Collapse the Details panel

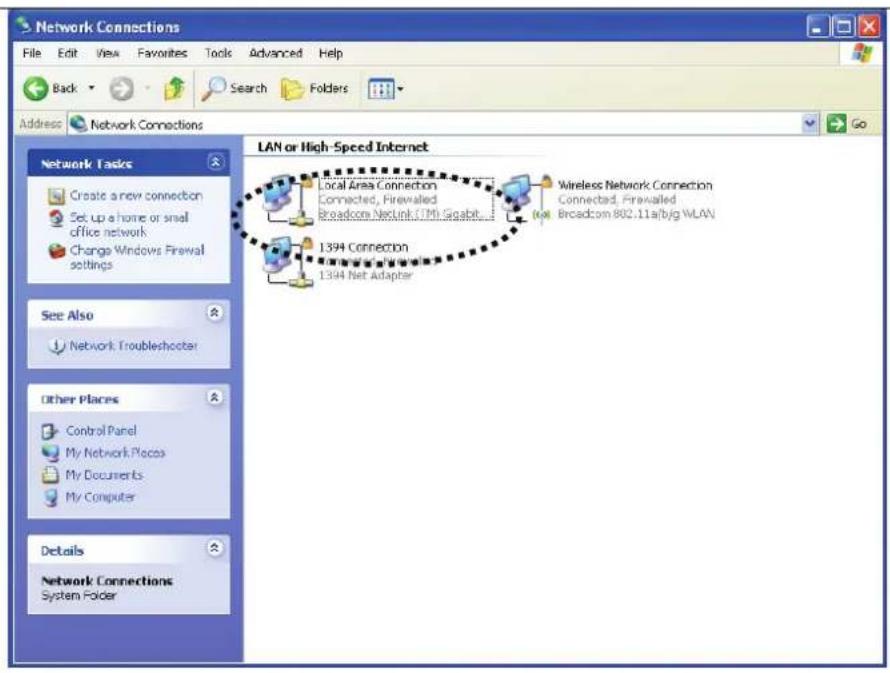(x=215, y=548)
